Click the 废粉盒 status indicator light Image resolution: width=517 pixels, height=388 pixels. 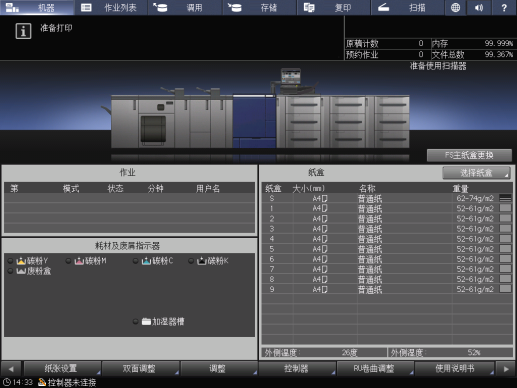10,271
